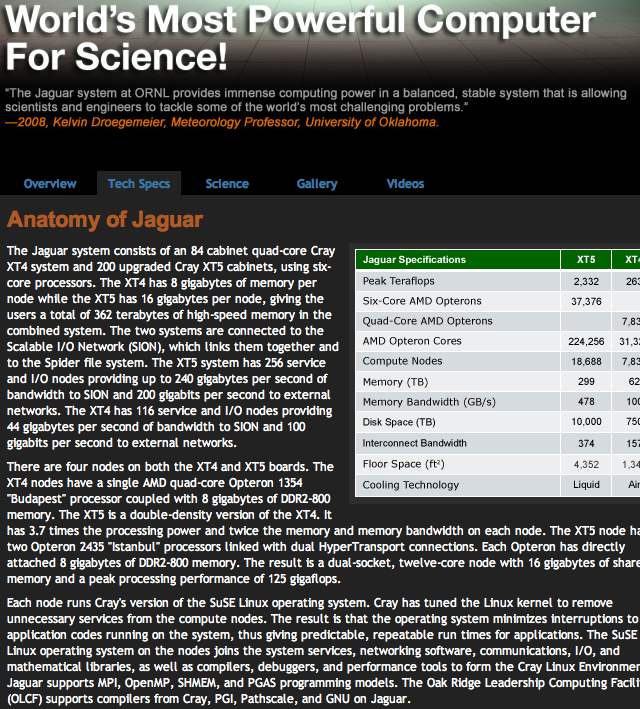
Task: Click the 2,332 Peak Teraflops value
Action: coord(586,281)
